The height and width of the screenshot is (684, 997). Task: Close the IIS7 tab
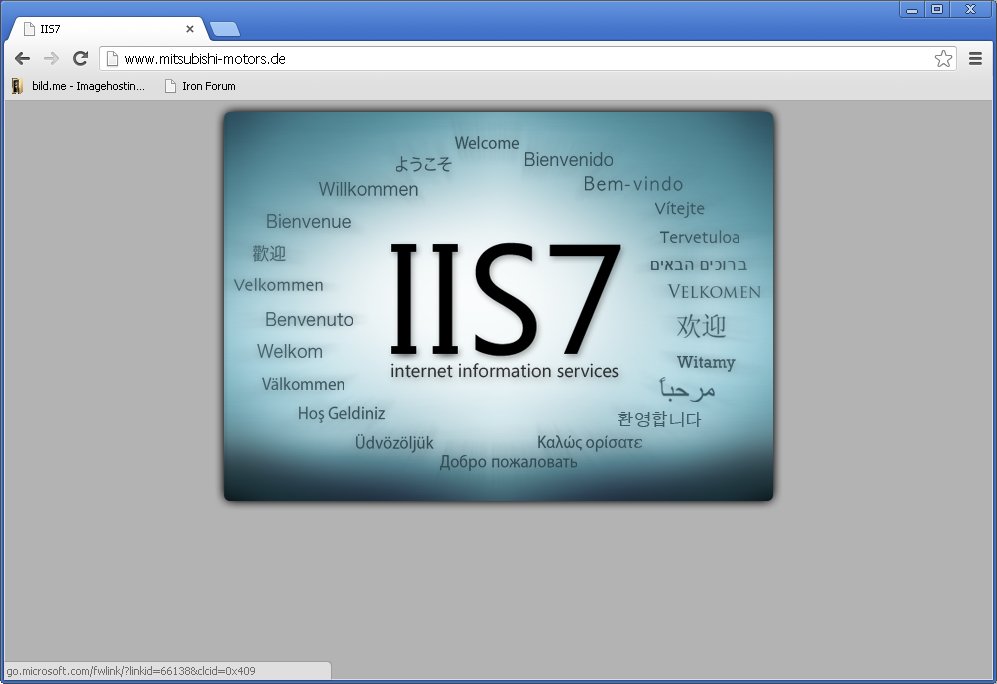[190, 29]
